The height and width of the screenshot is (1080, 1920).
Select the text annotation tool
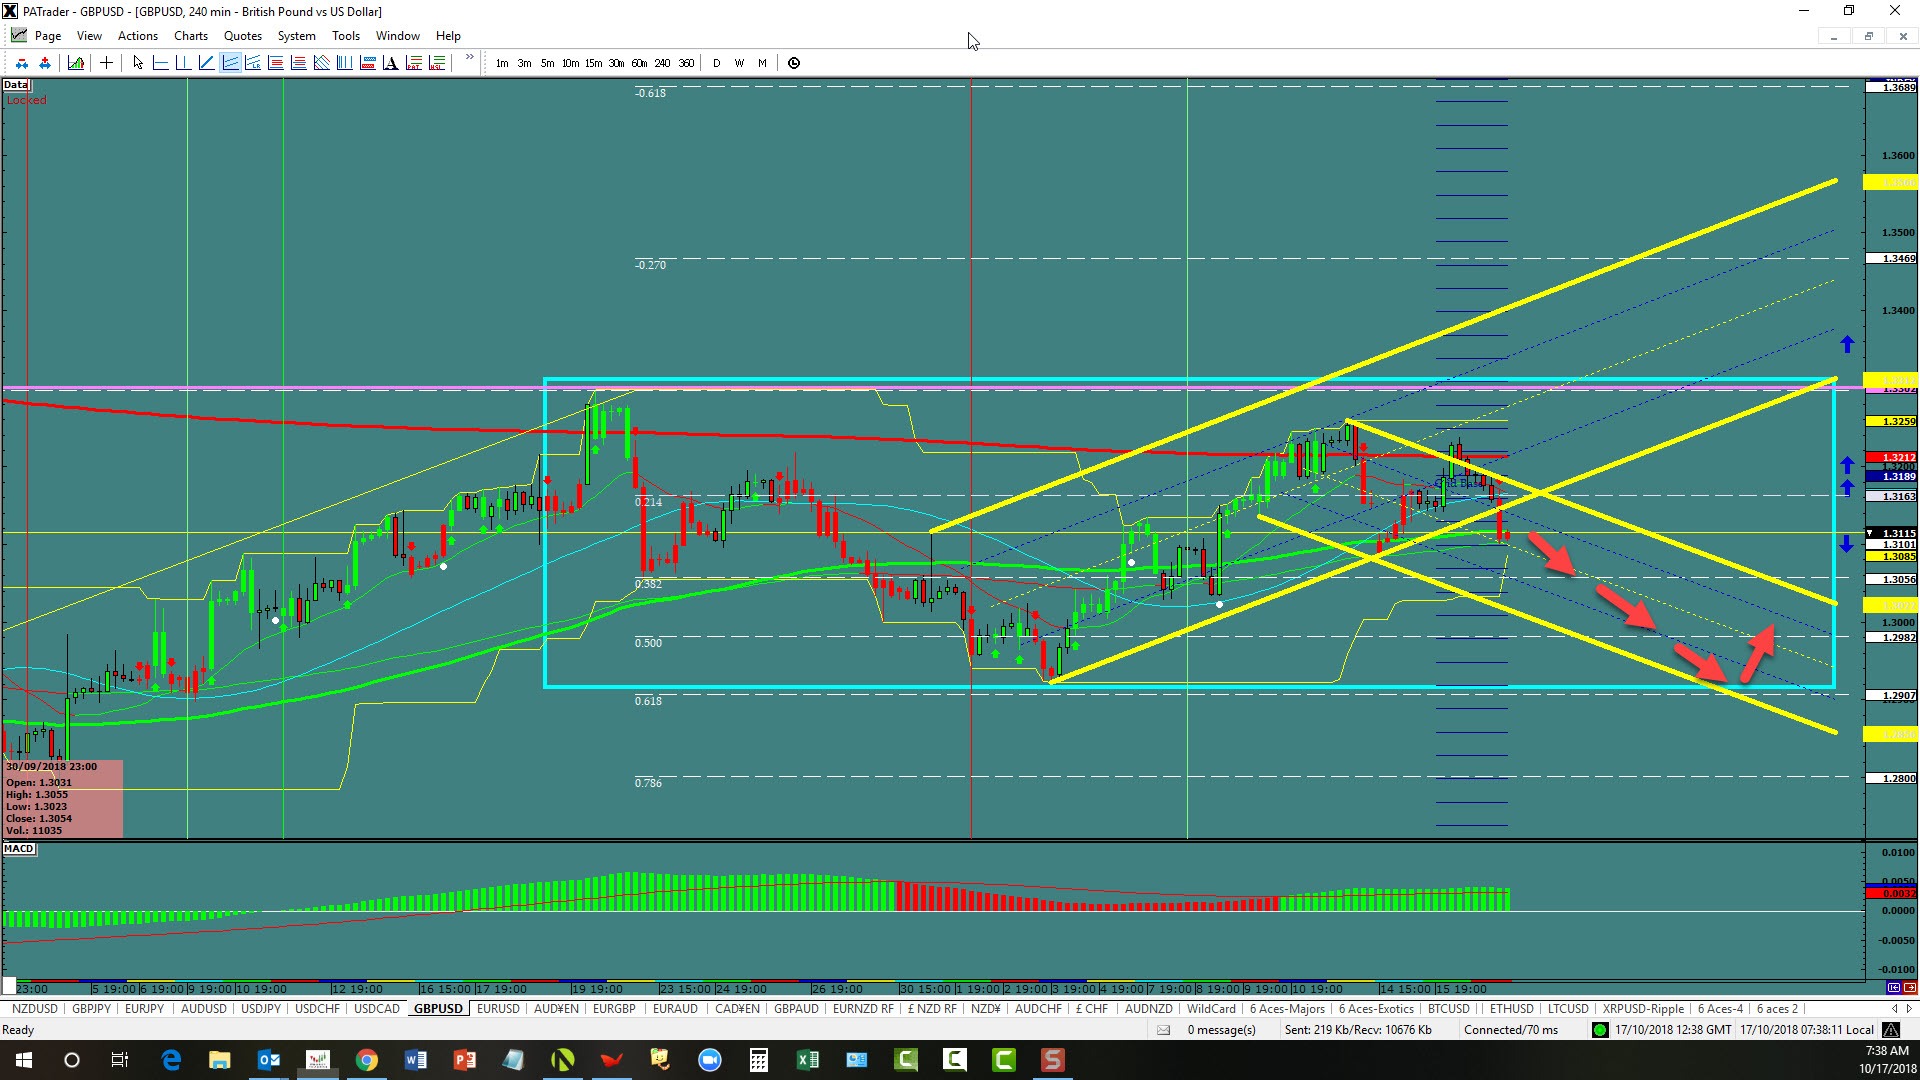390,63
